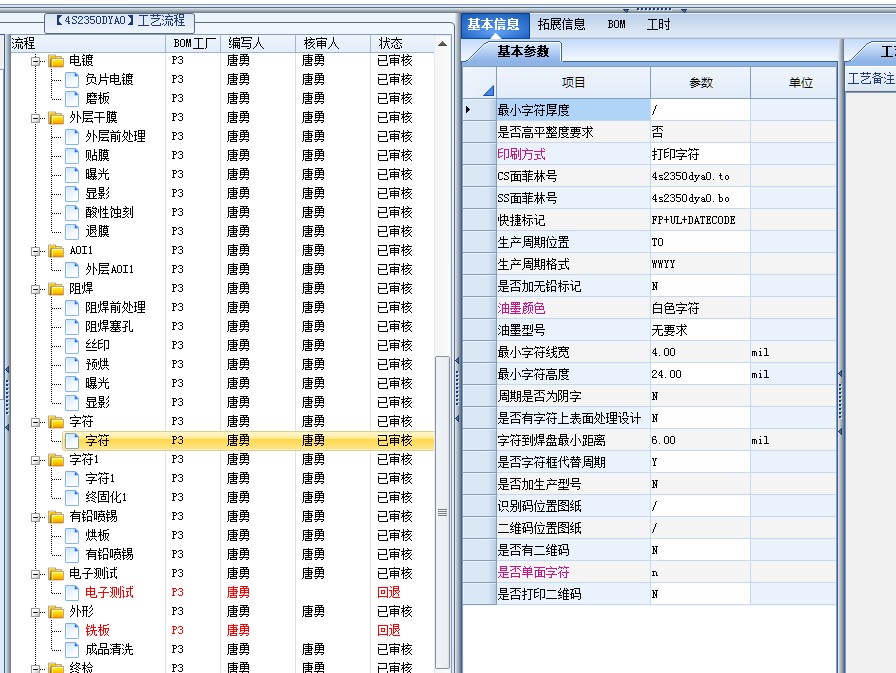
Task: Collapse the 外层干膜 tree node
Action: tap(35, 118)
